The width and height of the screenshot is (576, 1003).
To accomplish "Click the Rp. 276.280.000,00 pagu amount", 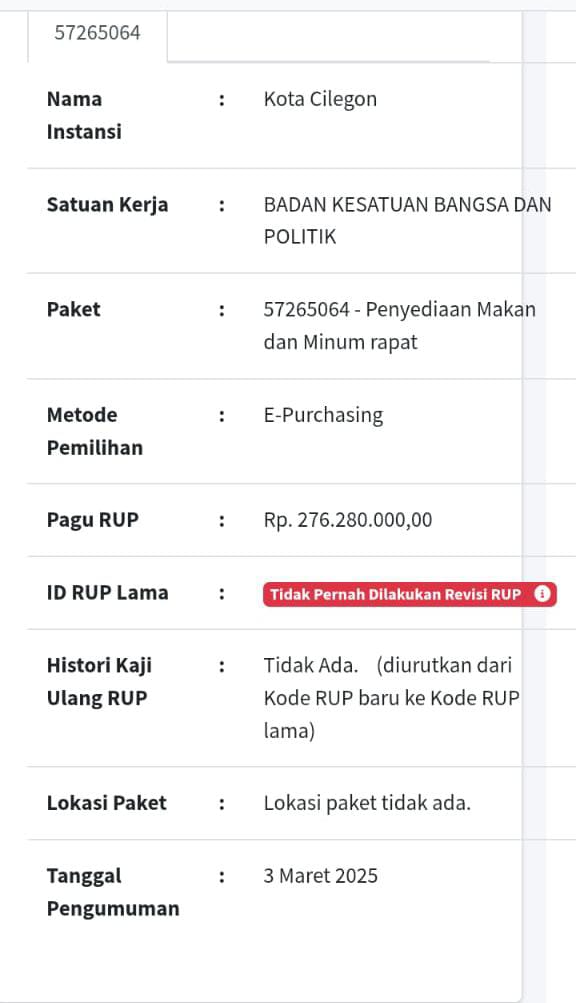I will pyautogui.click(x=348, y=520).
